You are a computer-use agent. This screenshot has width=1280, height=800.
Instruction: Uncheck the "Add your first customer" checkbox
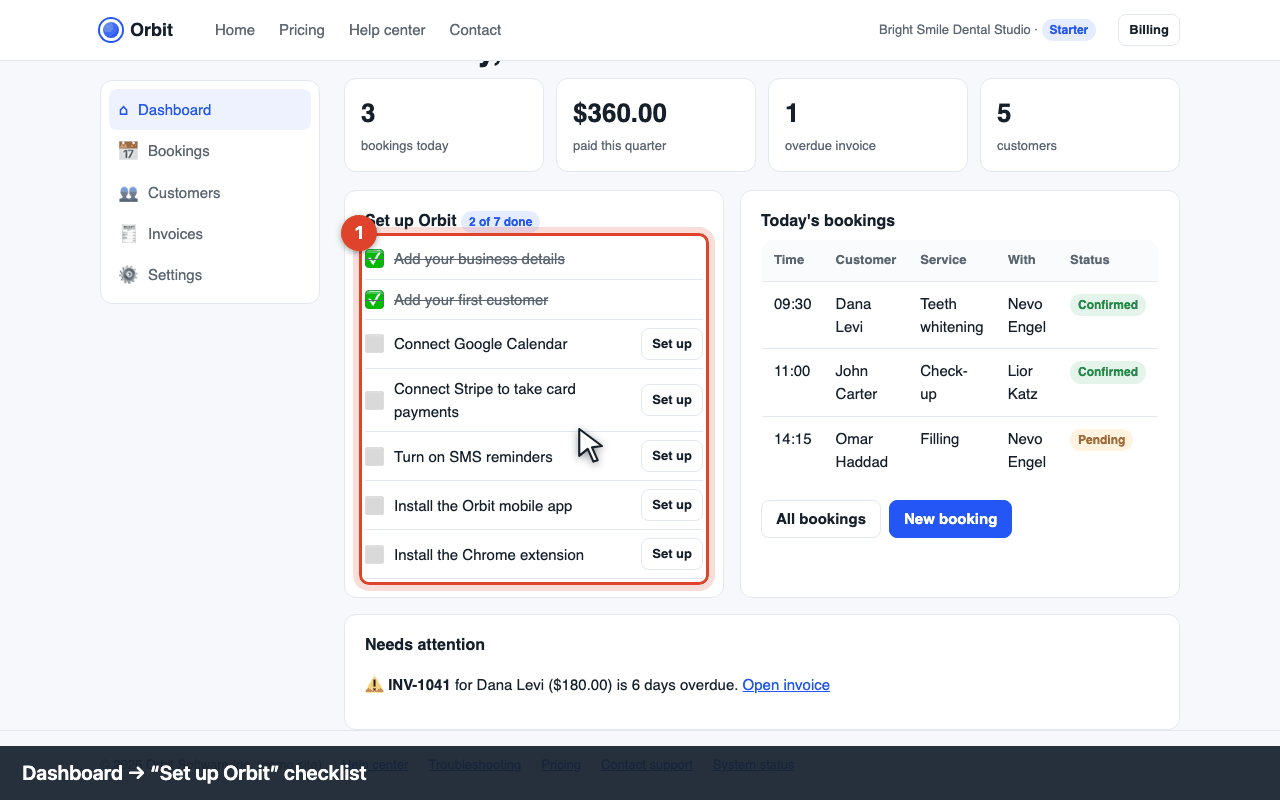374,300
